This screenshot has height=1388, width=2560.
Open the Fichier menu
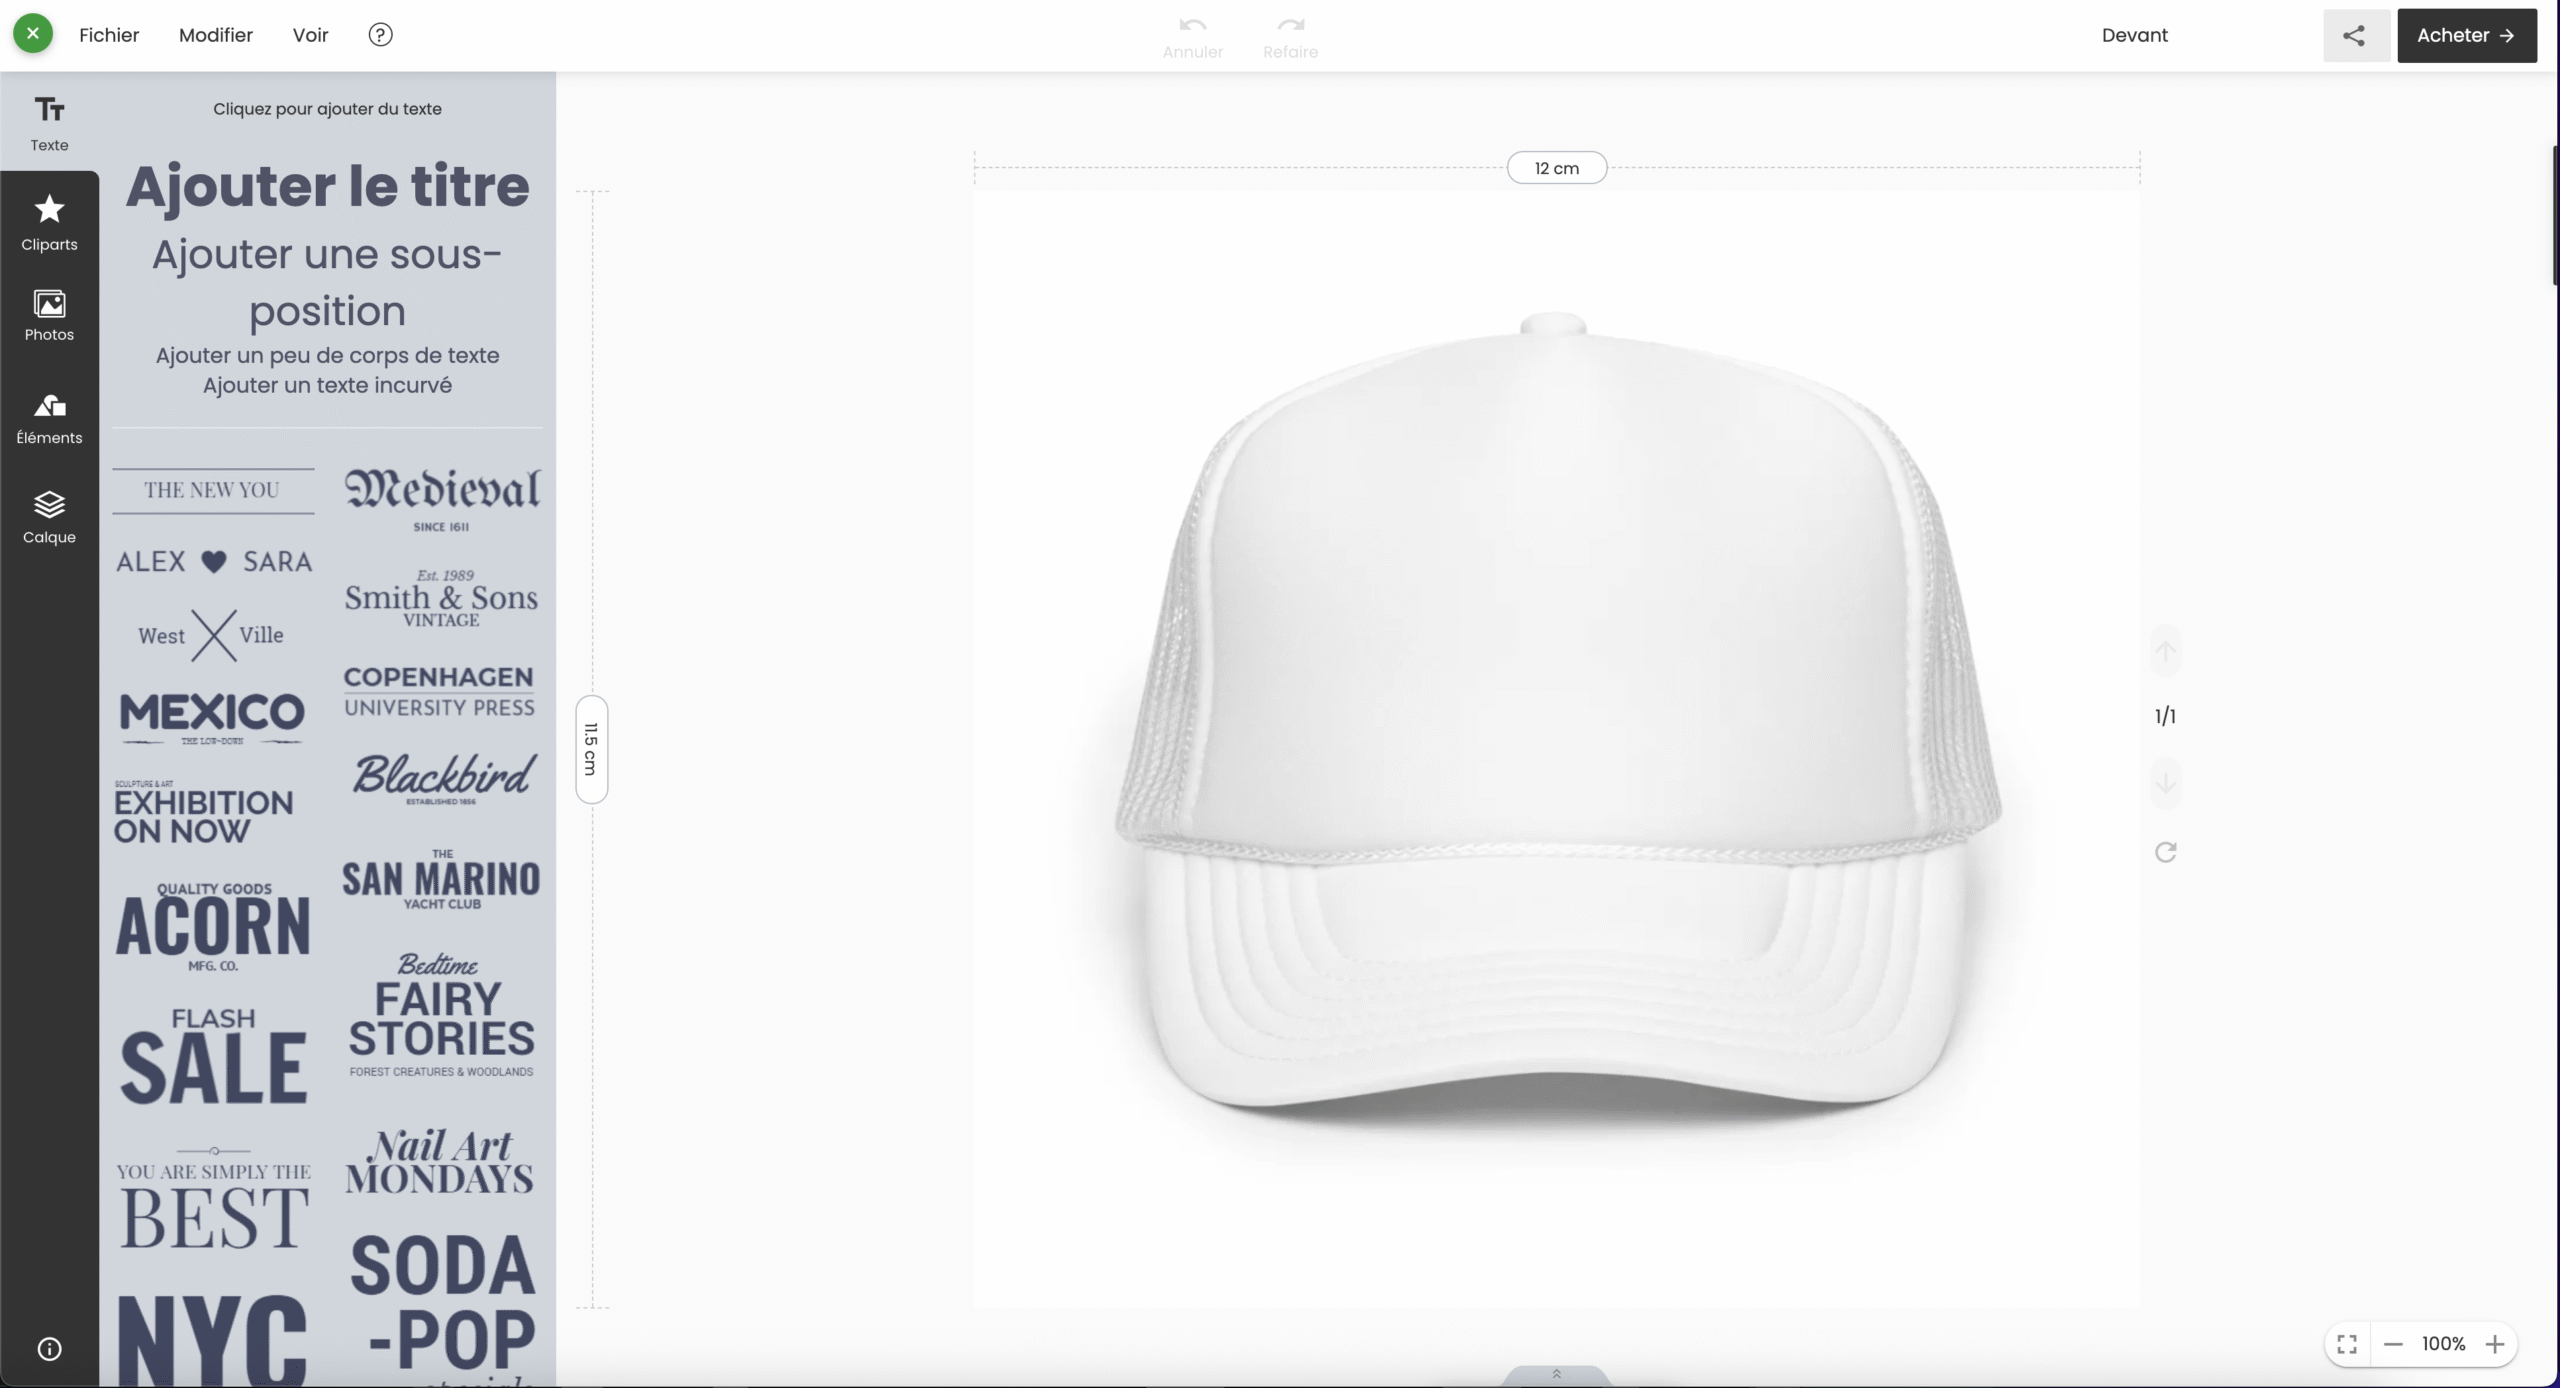[x=109, y=35]
